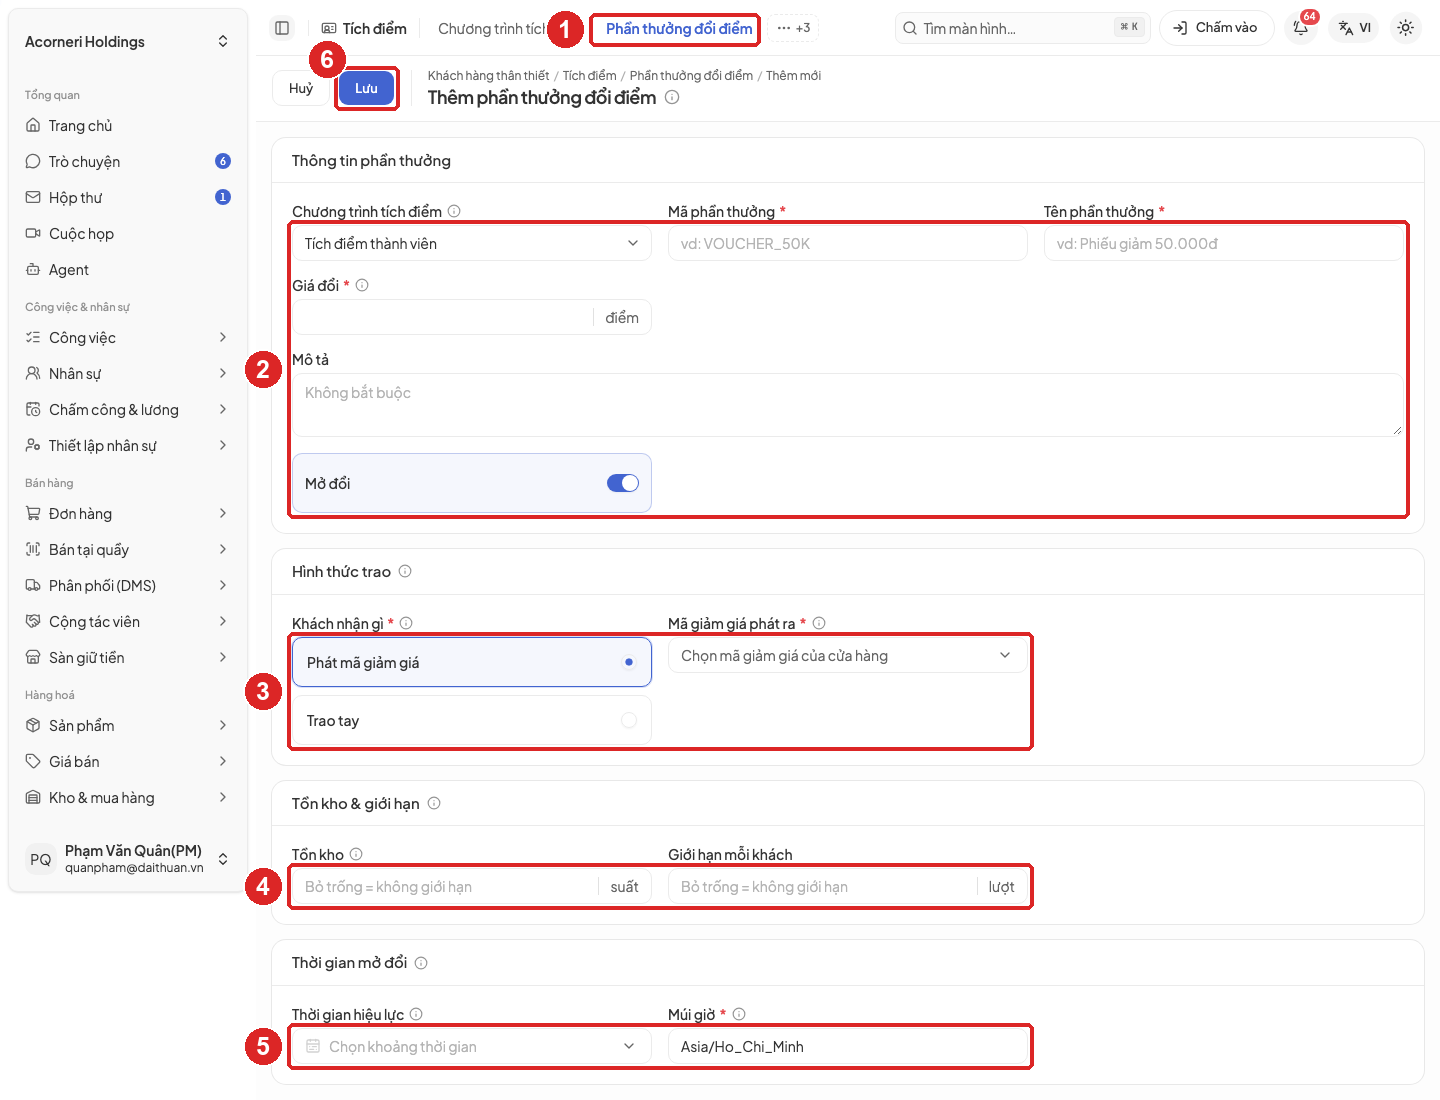Expand the Acorneri Holdings workspace switcher
This screenshot has width=1440, height=1100.
[128, 41]
